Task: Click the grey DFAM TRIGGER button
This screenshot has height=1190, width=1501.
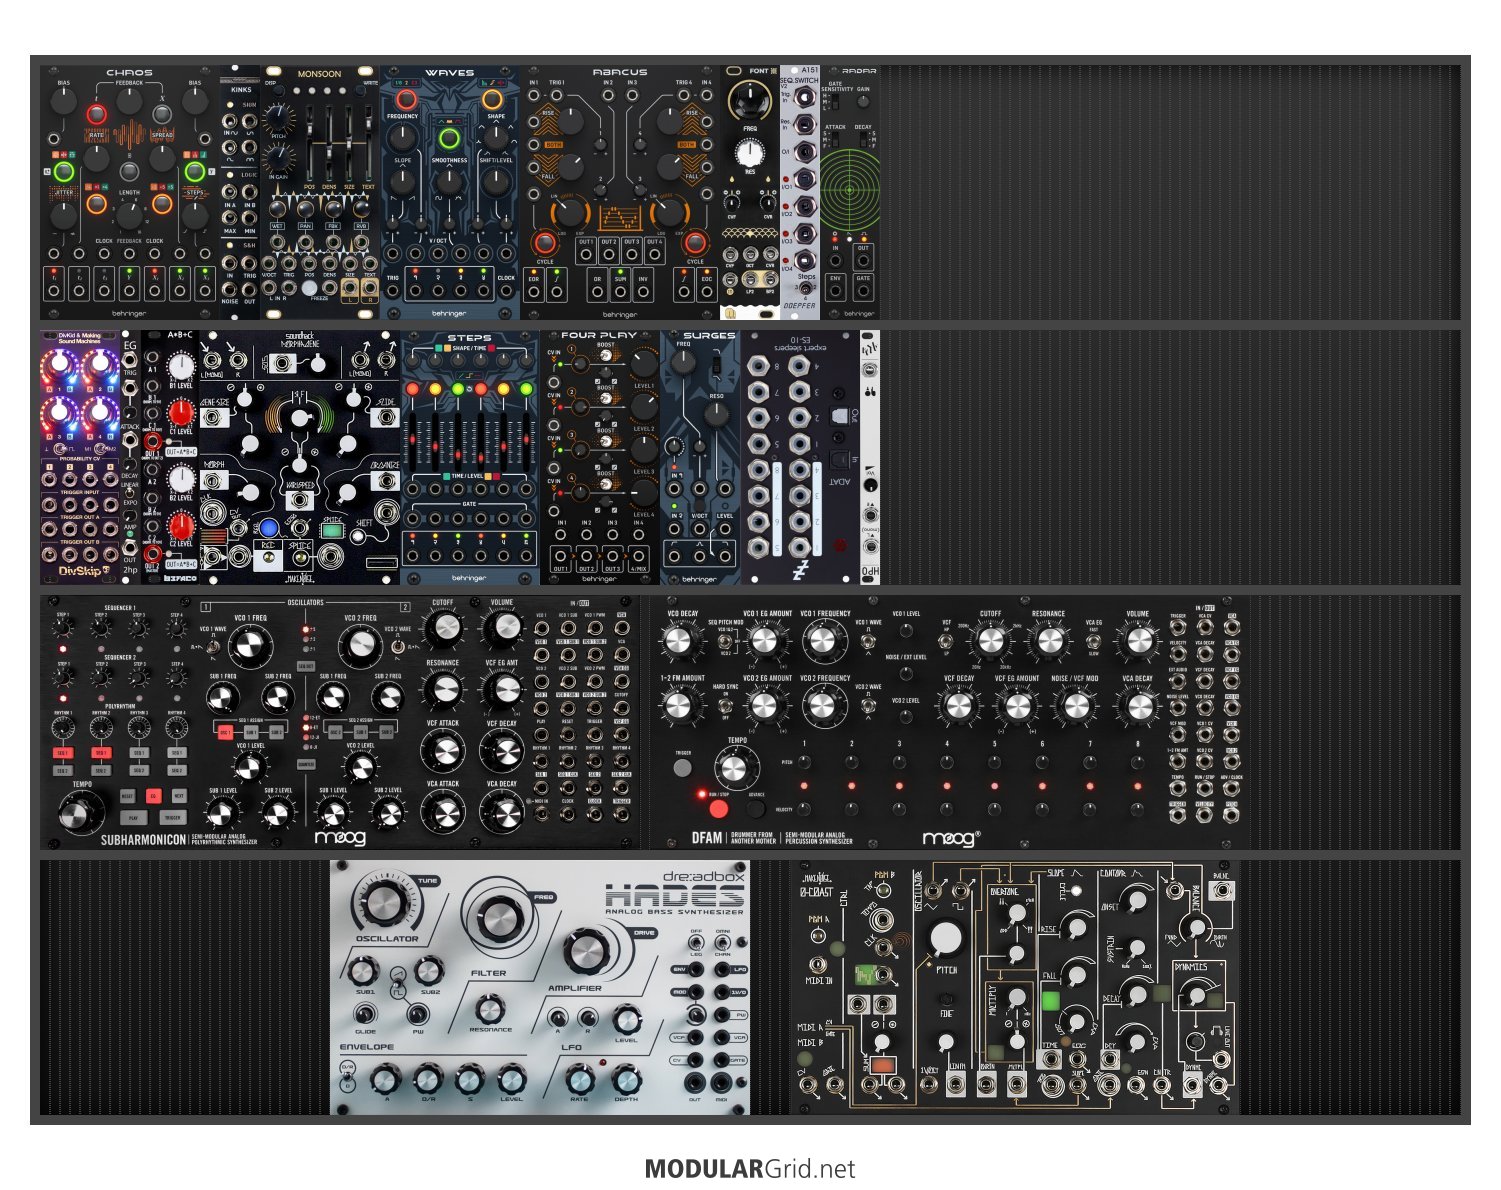Action: (x=683, y=768)
